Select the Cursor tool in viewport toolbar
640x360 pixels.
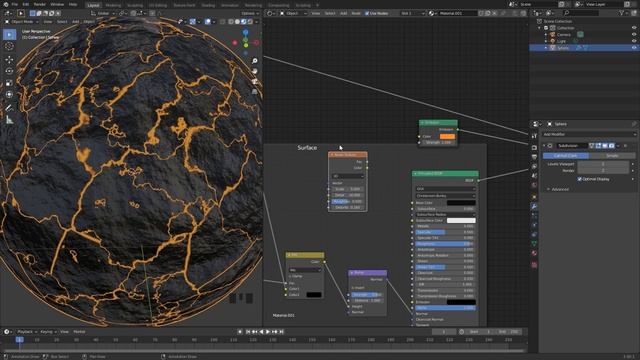pos(9,46)
